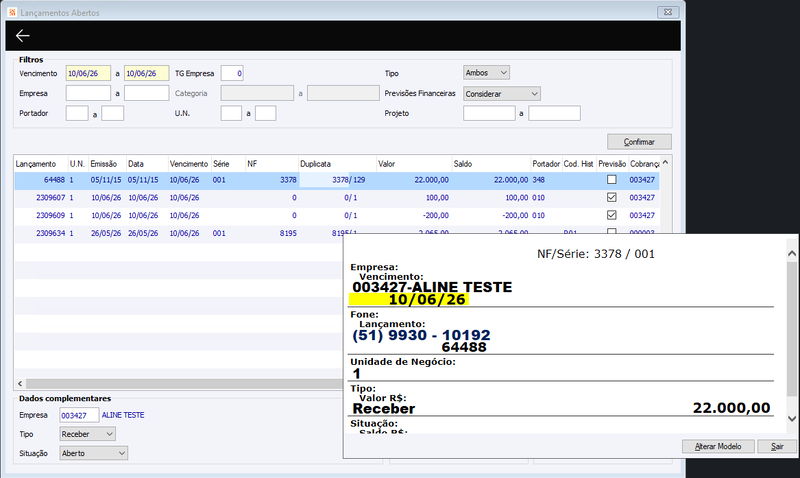Click the horizontal scrollbar under the grid

(x=184, y=384)
